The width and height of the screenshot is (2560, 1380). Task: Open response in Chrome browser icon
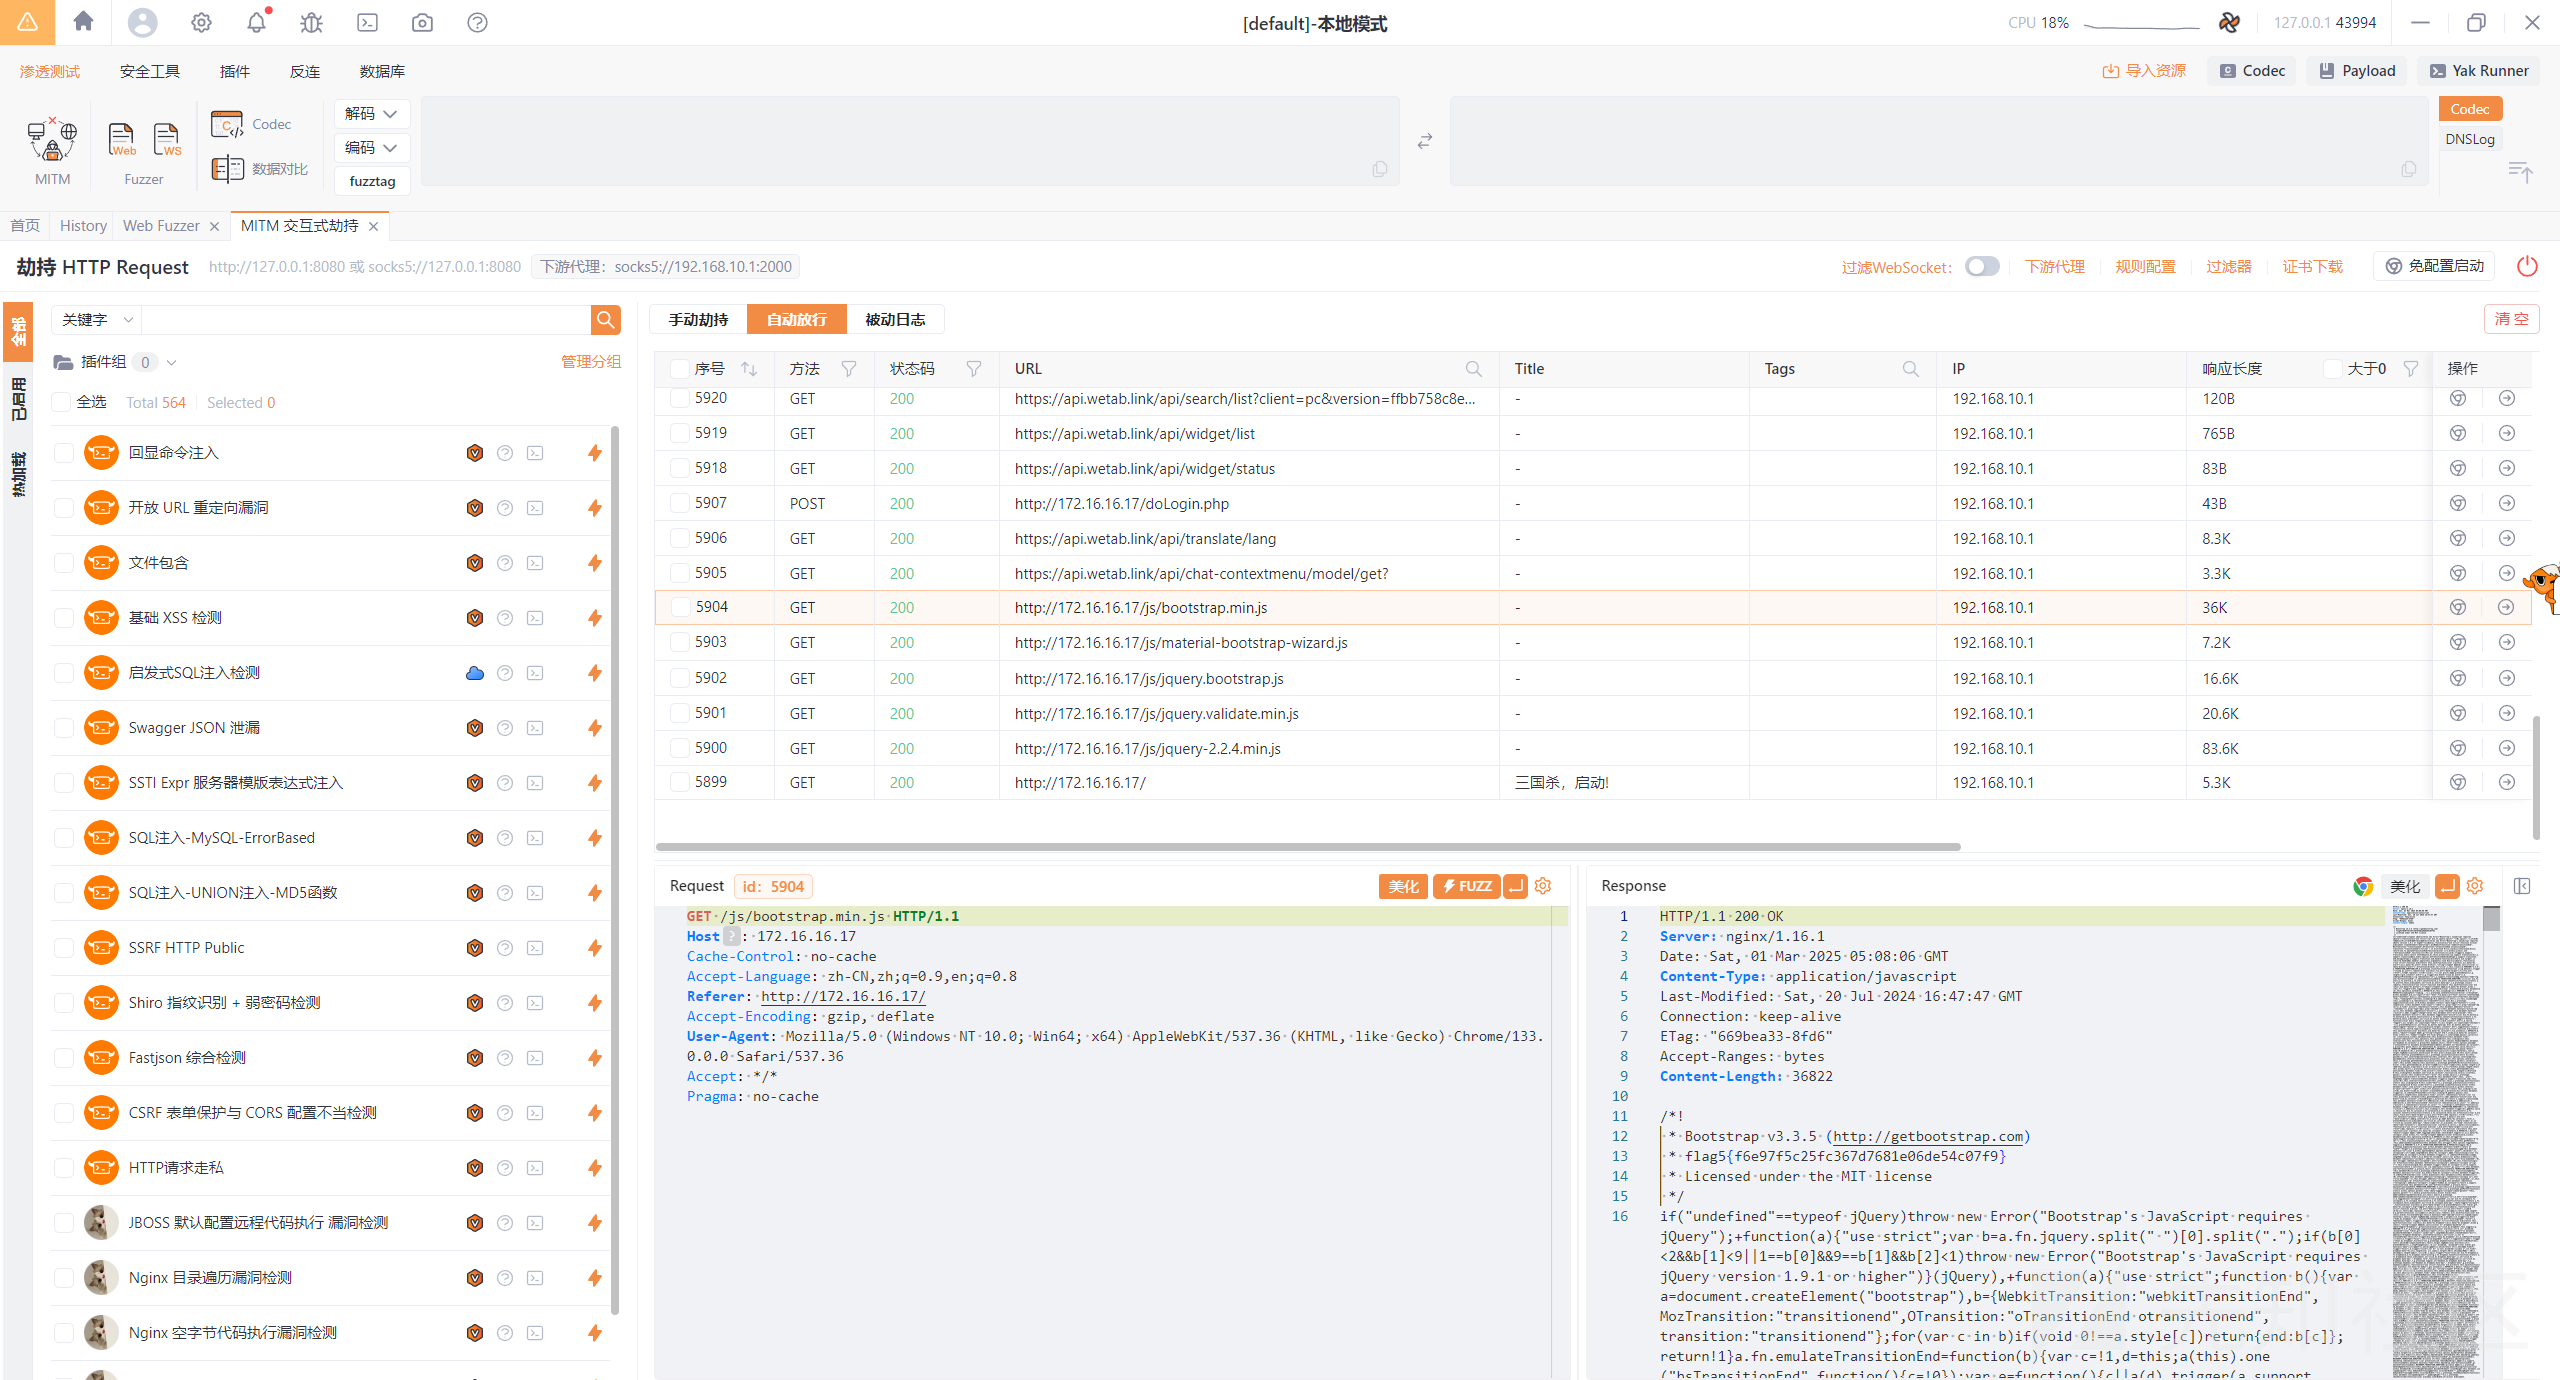[x=2362, y=886]
